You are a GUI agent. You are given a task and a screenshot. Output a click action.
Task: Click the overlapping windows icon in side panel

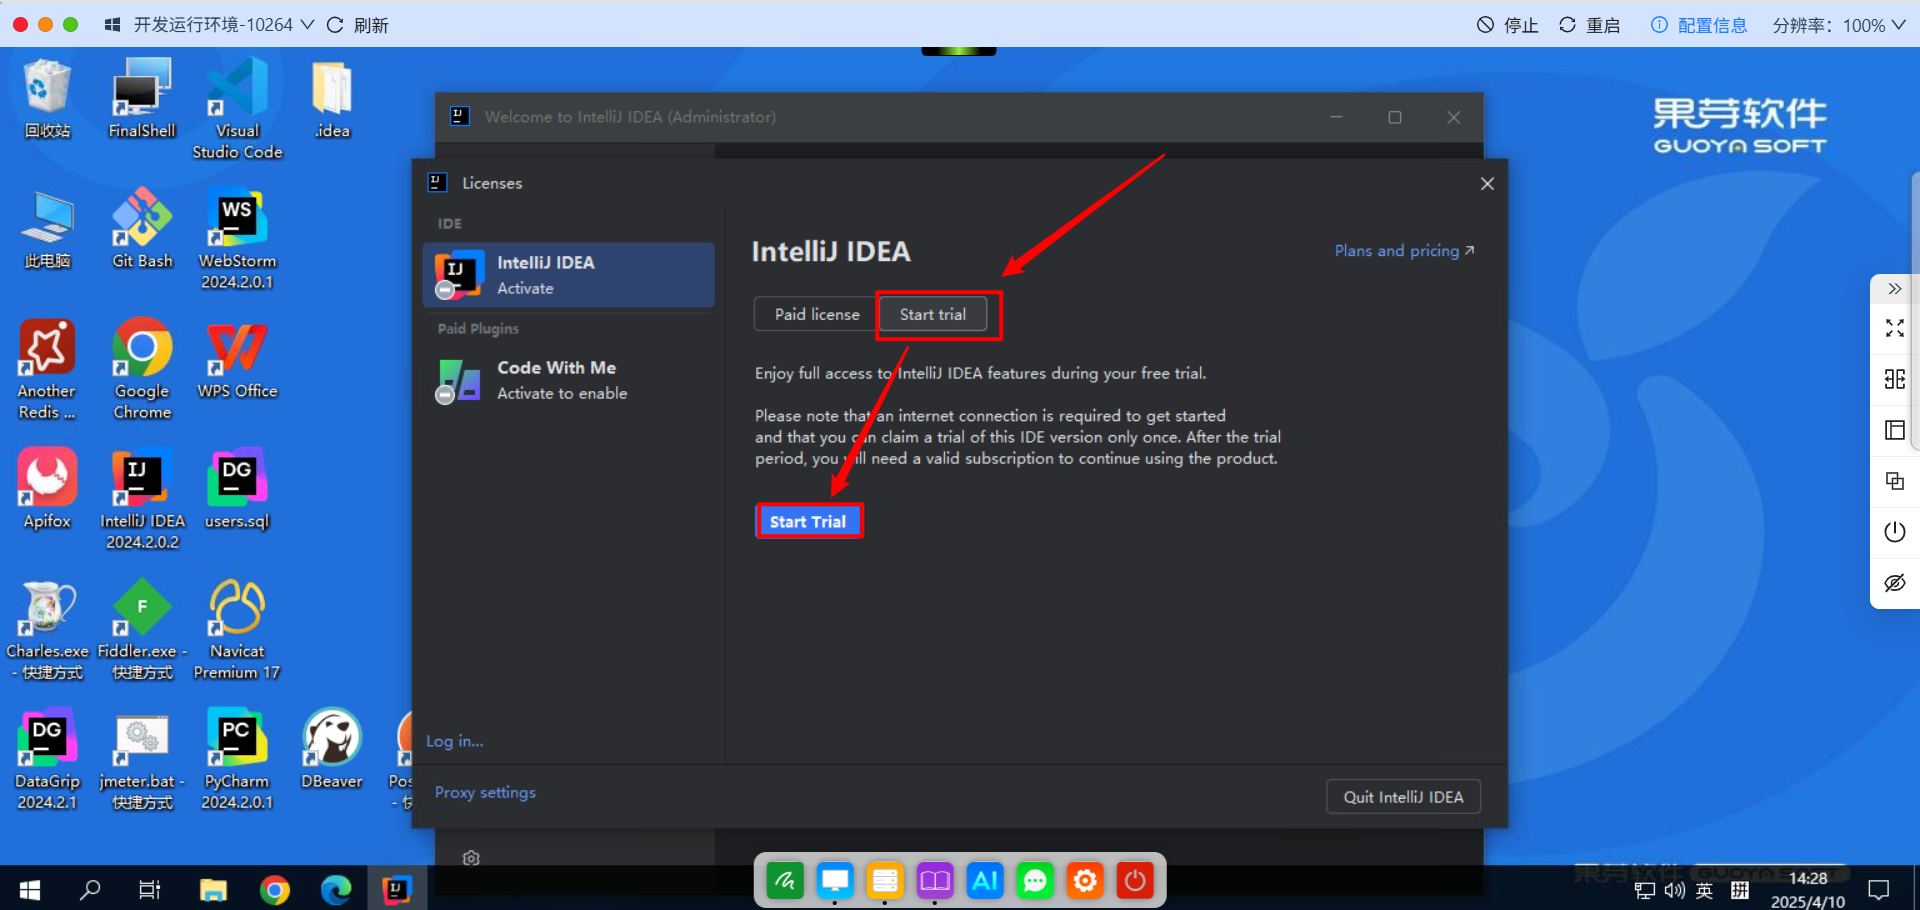(x=1894, y=481)
